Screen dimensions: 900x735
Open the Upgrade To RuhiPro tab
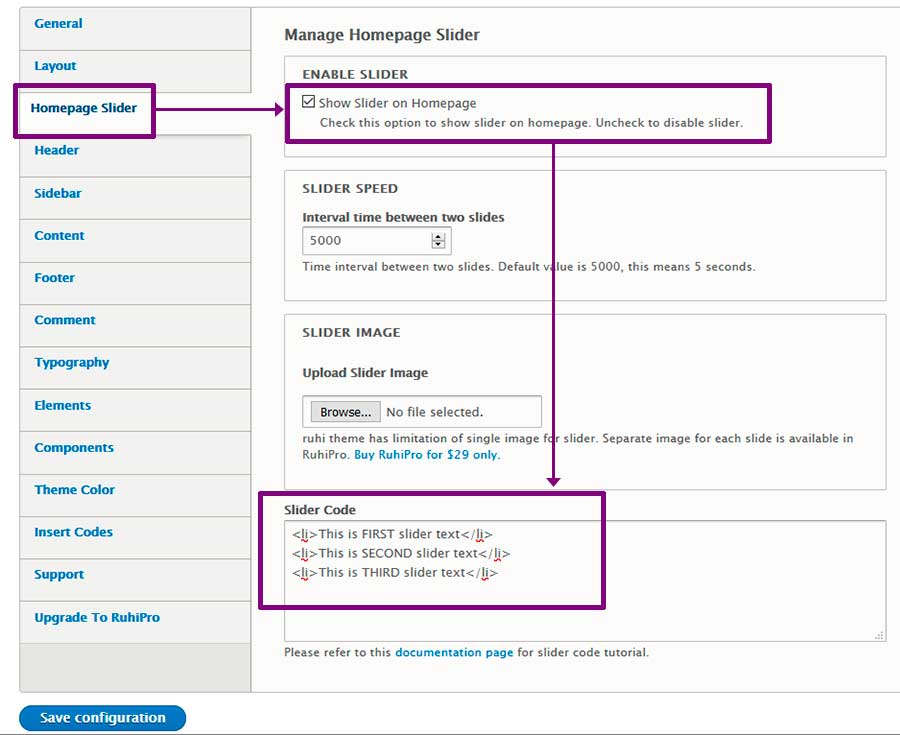click(97, 617)
